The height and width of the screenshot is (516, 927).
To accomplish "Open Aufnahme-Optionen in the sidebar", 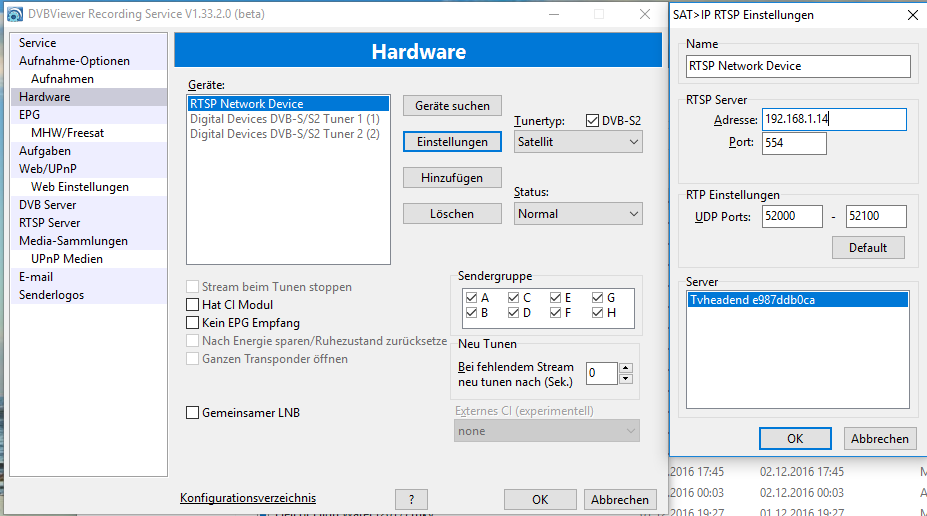I will (x=89, y=61).
